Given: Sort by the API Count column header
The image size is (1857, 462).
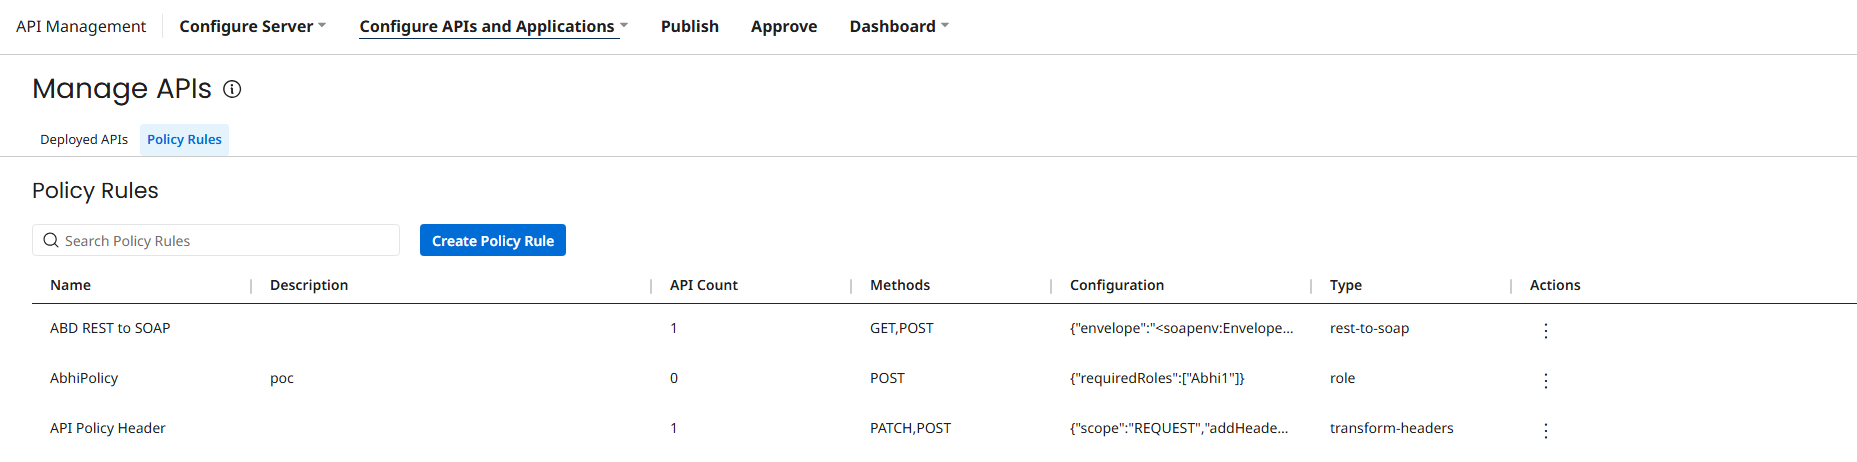Looking at the screenshot, I should click(x=703, y=285).
